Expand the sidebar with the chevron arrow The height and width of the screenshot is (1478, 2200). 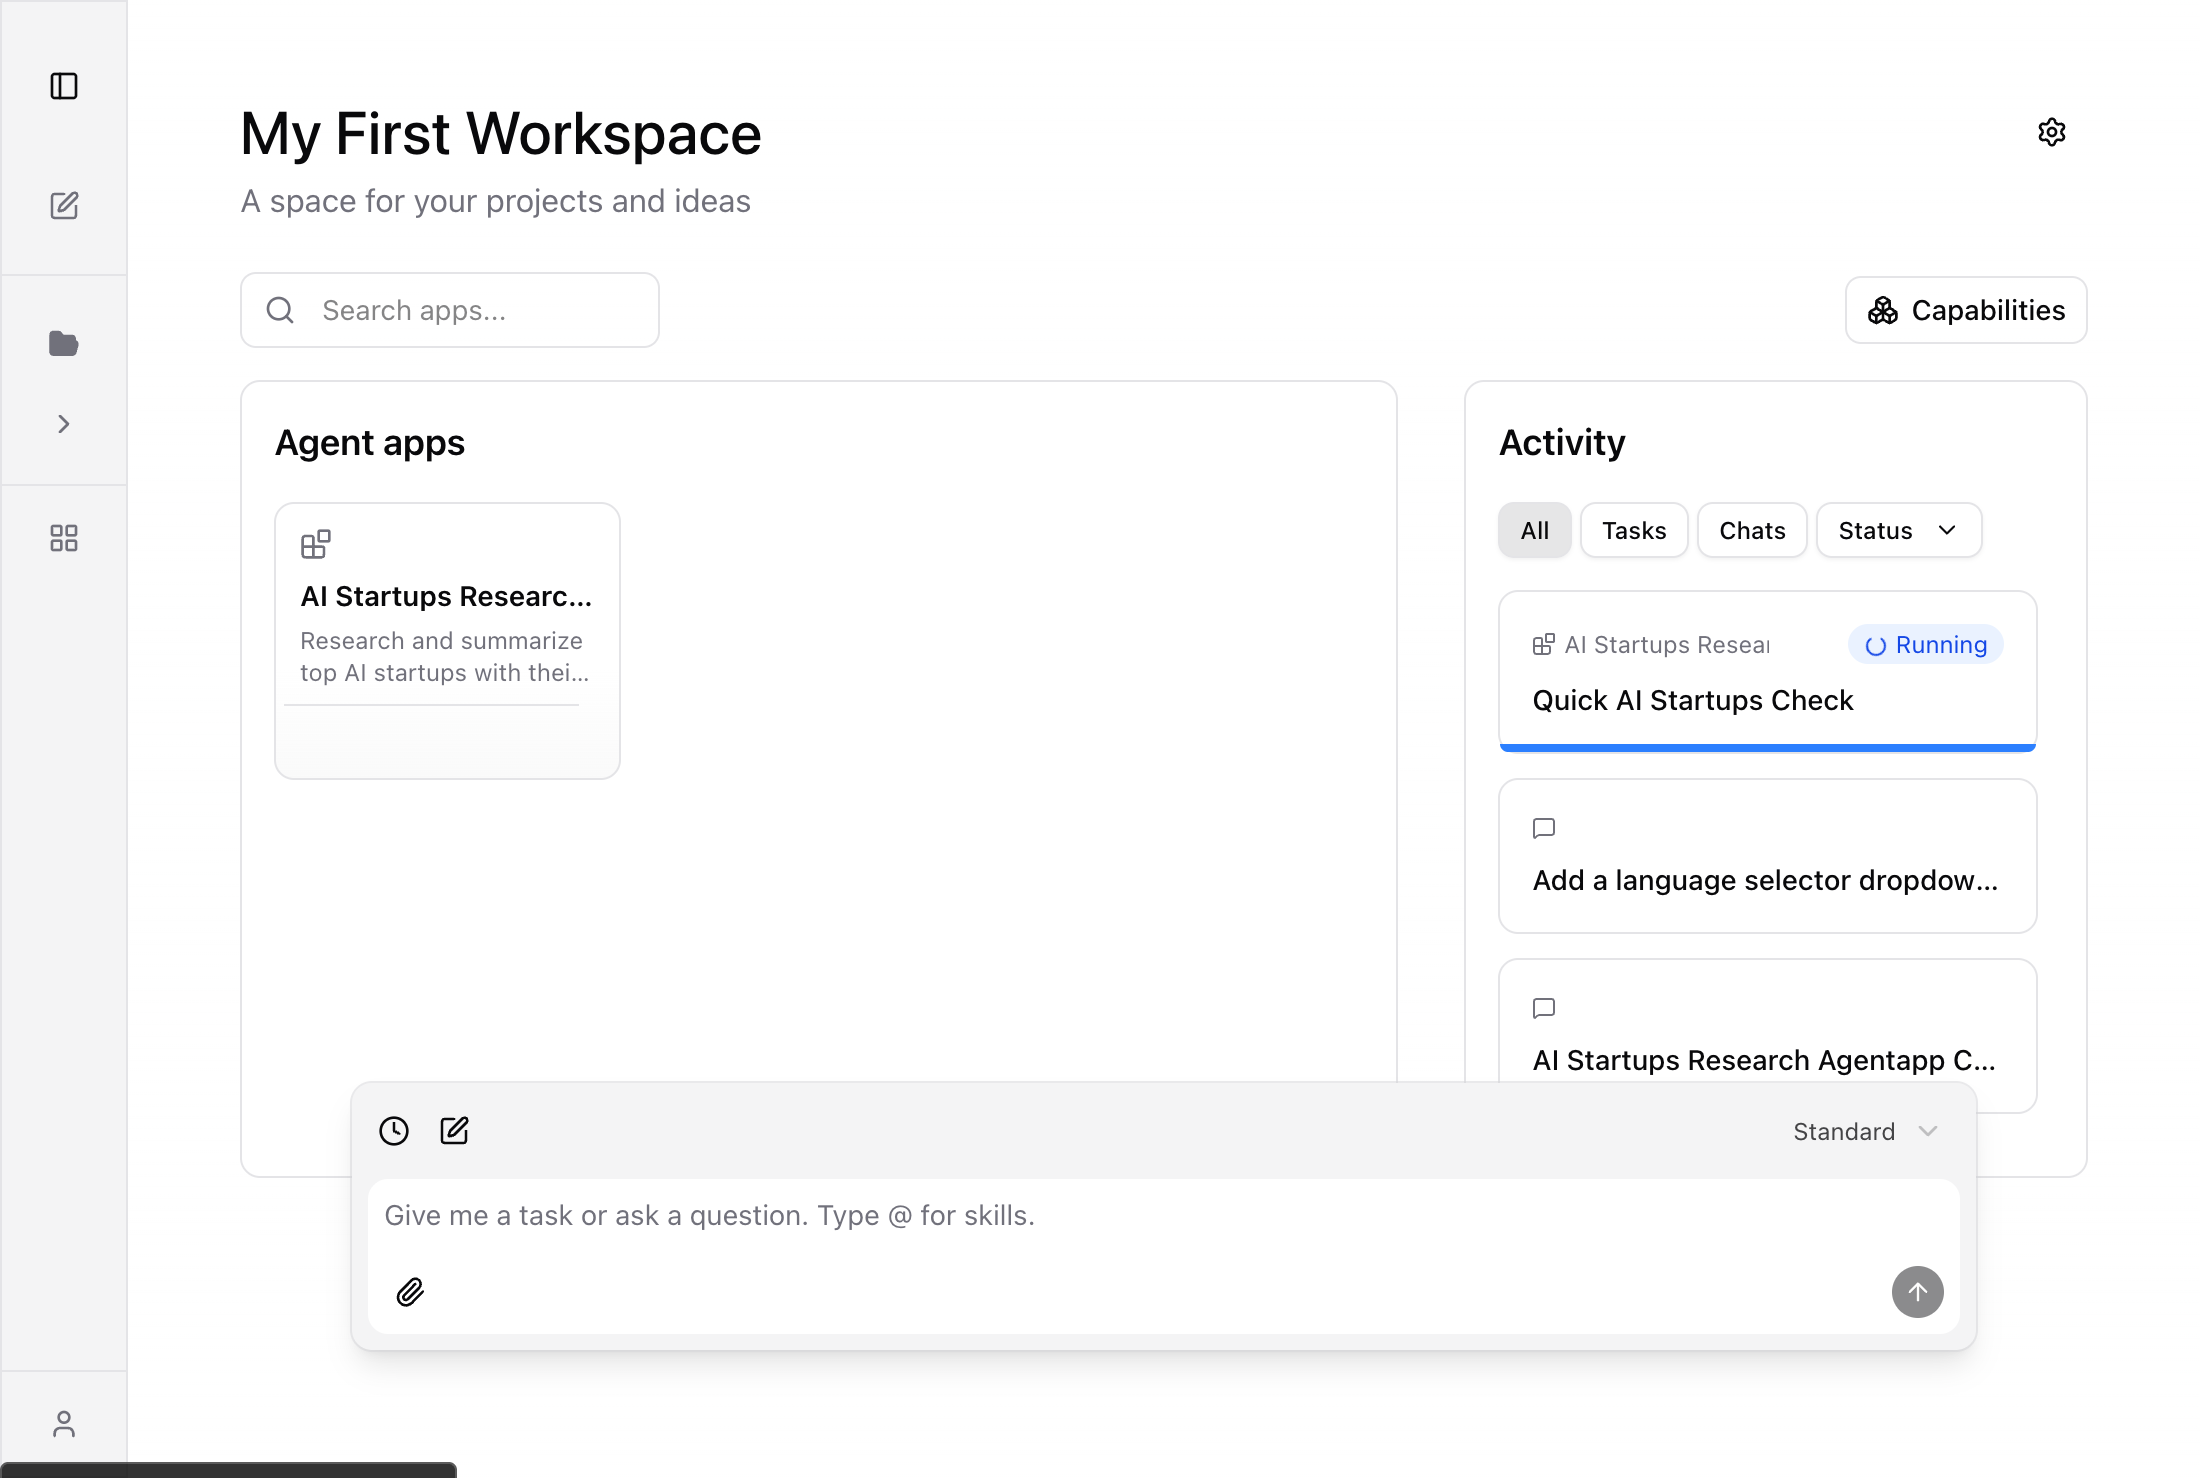pyautogui.click(x=64, y=423)
